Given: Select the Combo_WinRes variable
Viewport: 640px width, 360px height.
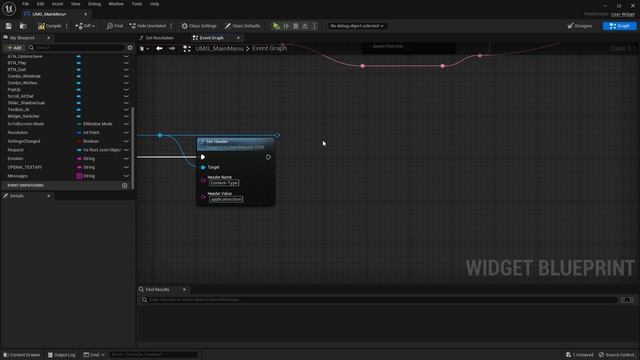Looking at the screenshot, I should pos(22,83).
